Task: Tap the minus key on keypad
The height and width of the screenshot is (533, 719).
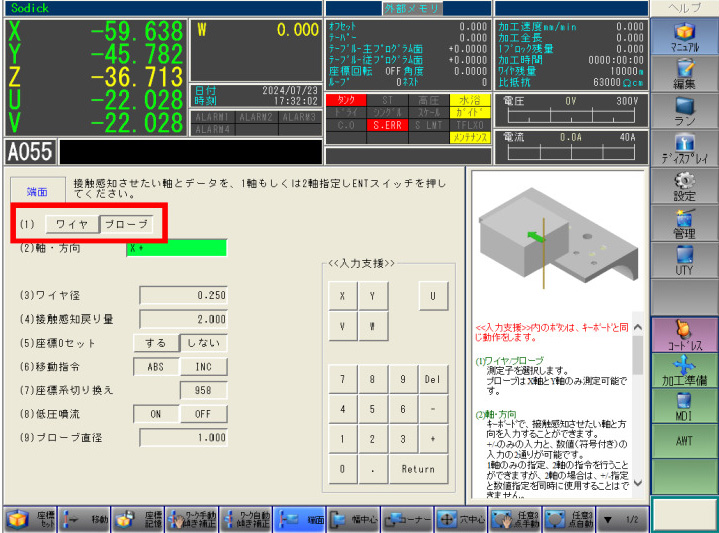Action: coord(433,409)
